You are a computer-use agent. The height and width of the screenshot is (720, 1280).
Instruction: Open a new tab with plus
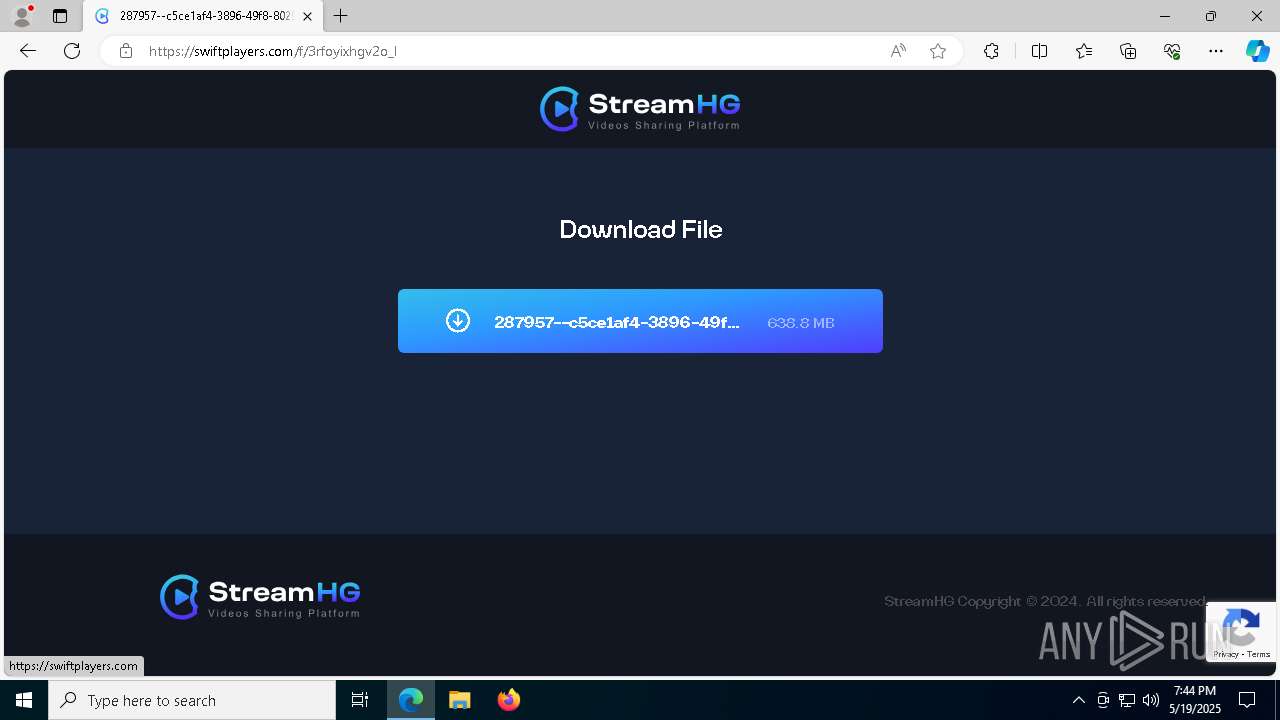coord(341,16)
